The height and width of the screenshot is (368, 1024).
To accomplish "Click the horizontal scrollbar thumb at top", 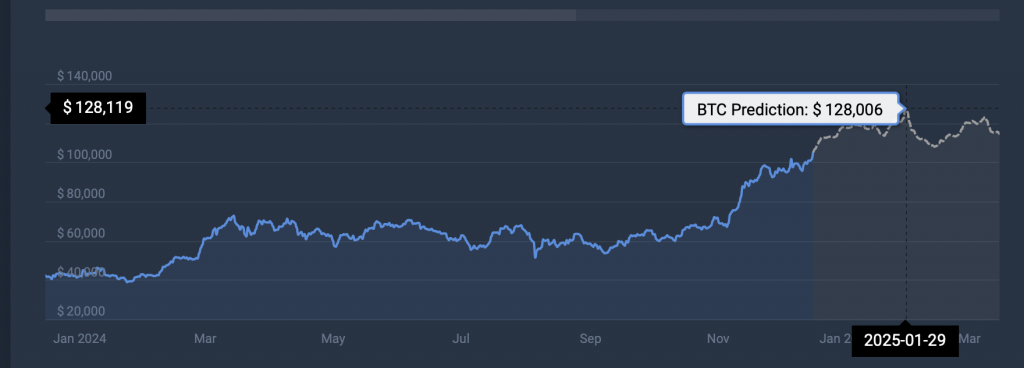I will point(311,15).
